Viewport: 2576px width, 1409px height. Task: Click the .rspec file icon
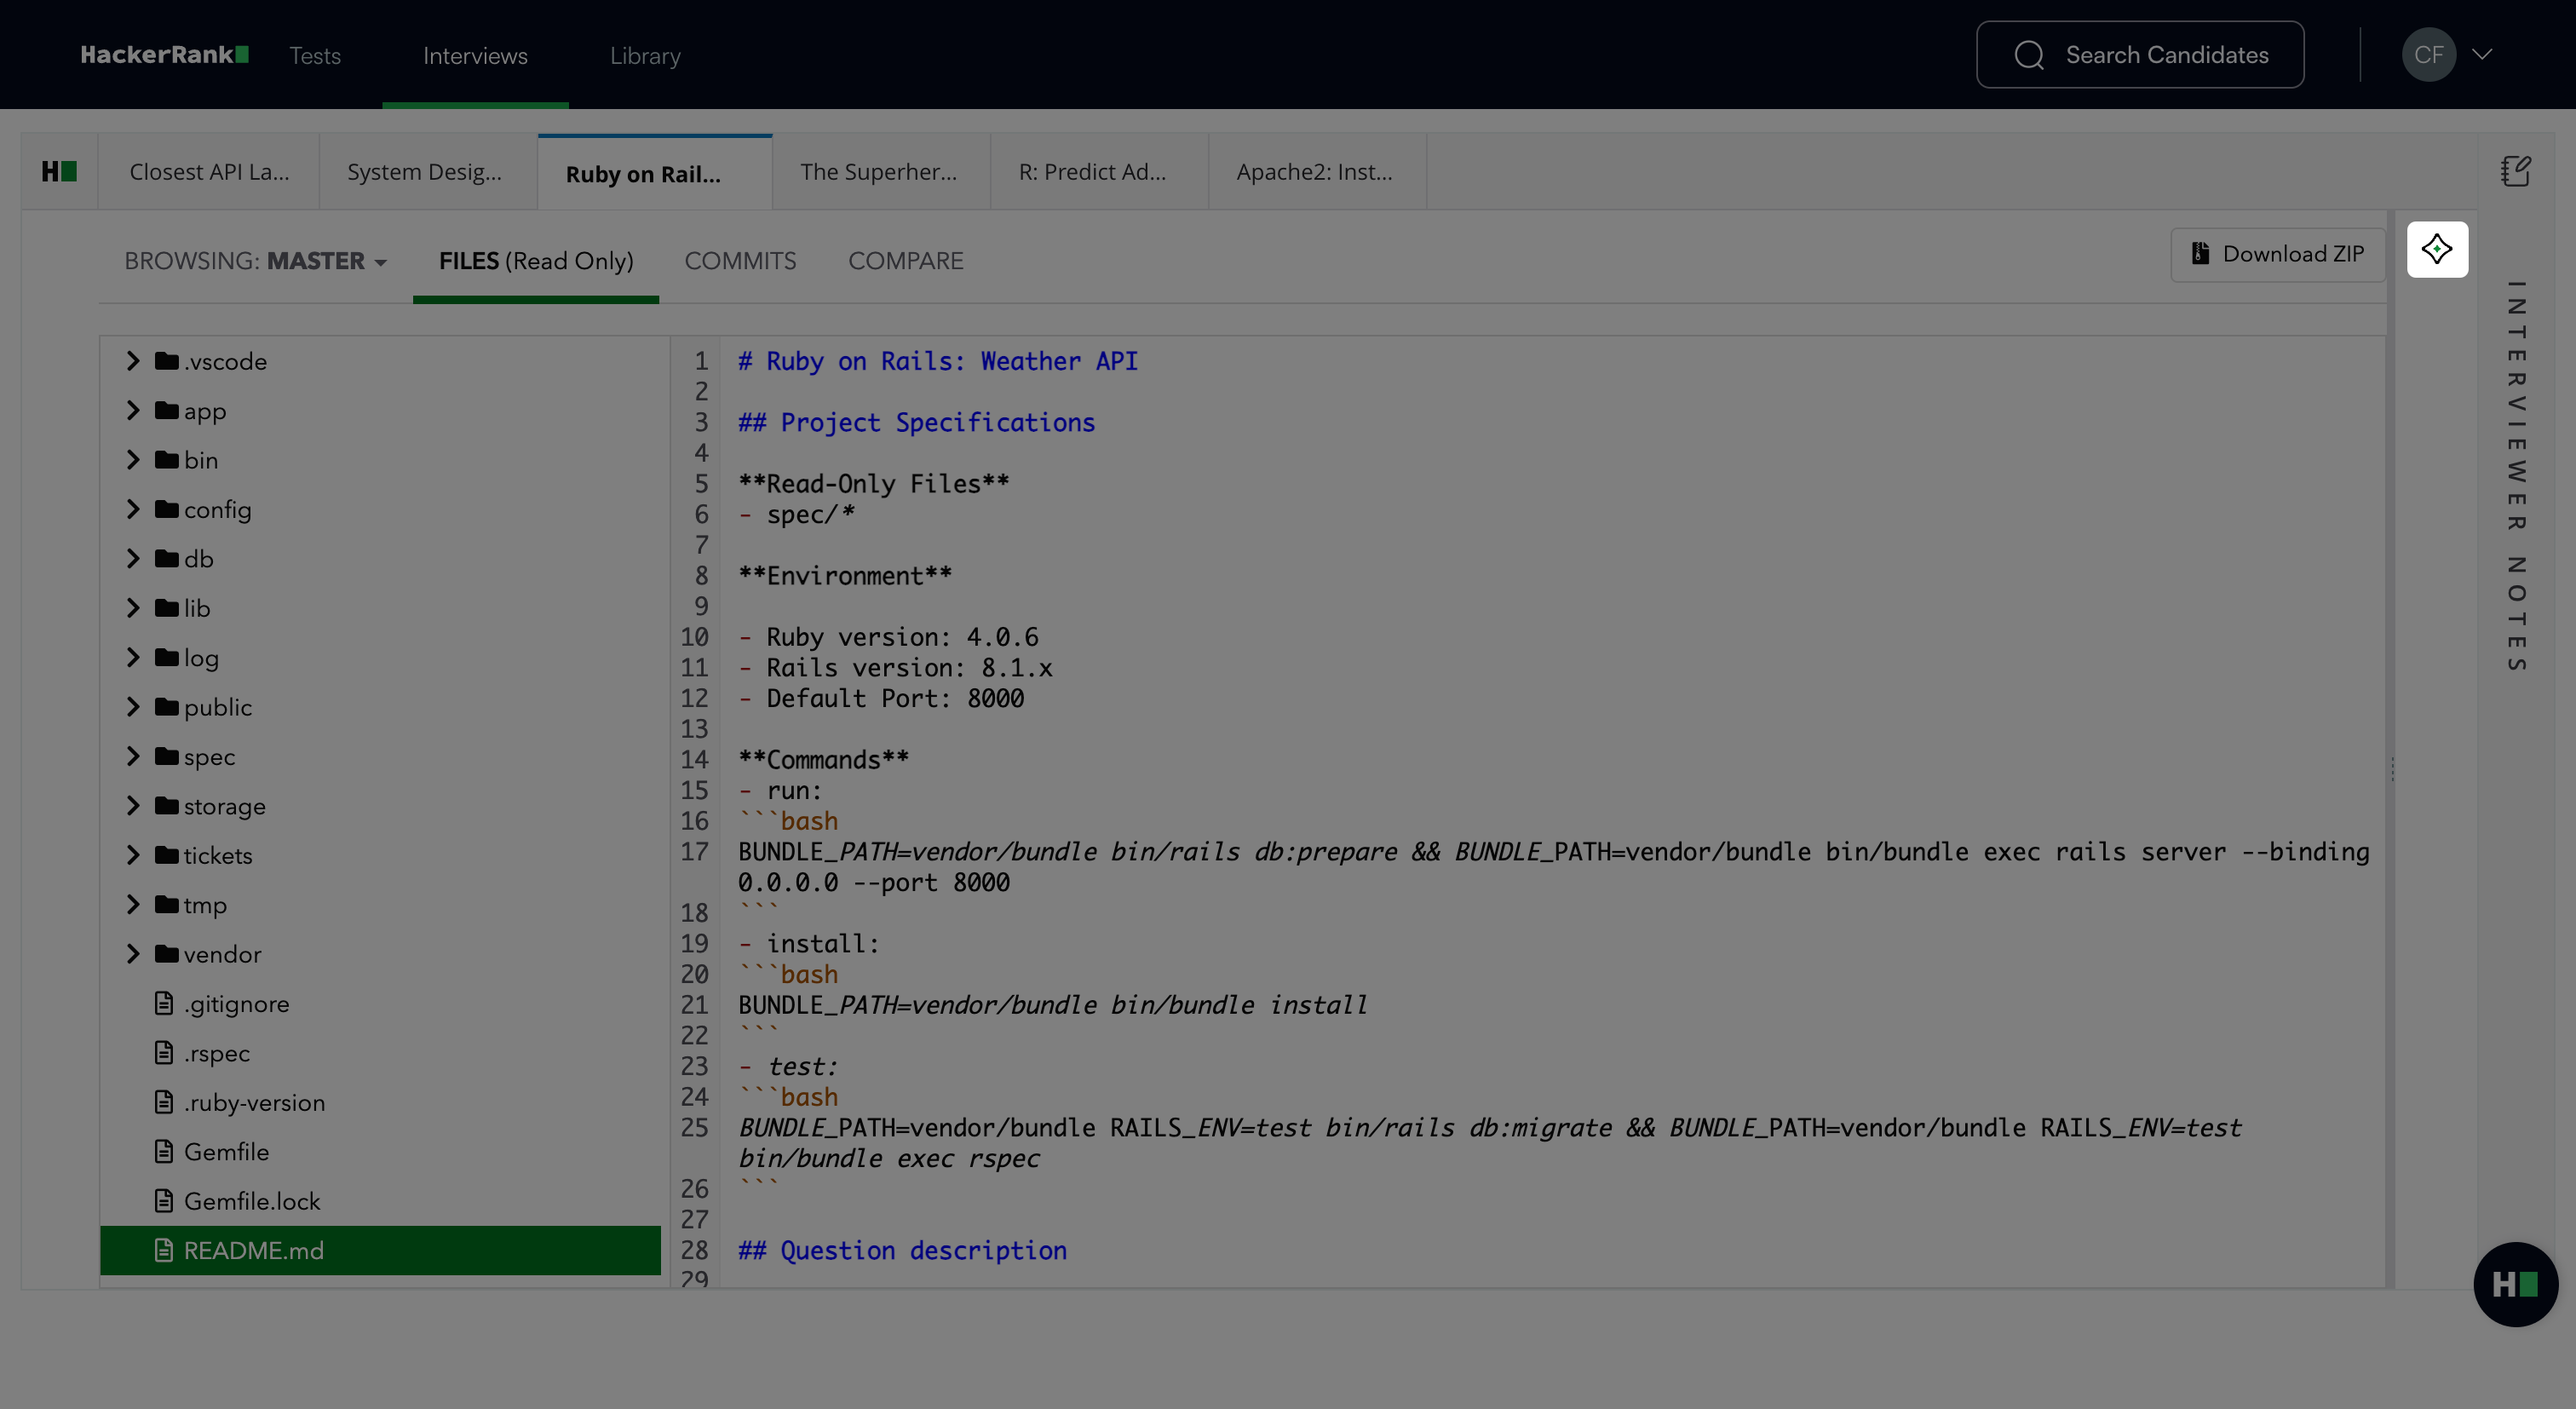(x=164, y=1052)
